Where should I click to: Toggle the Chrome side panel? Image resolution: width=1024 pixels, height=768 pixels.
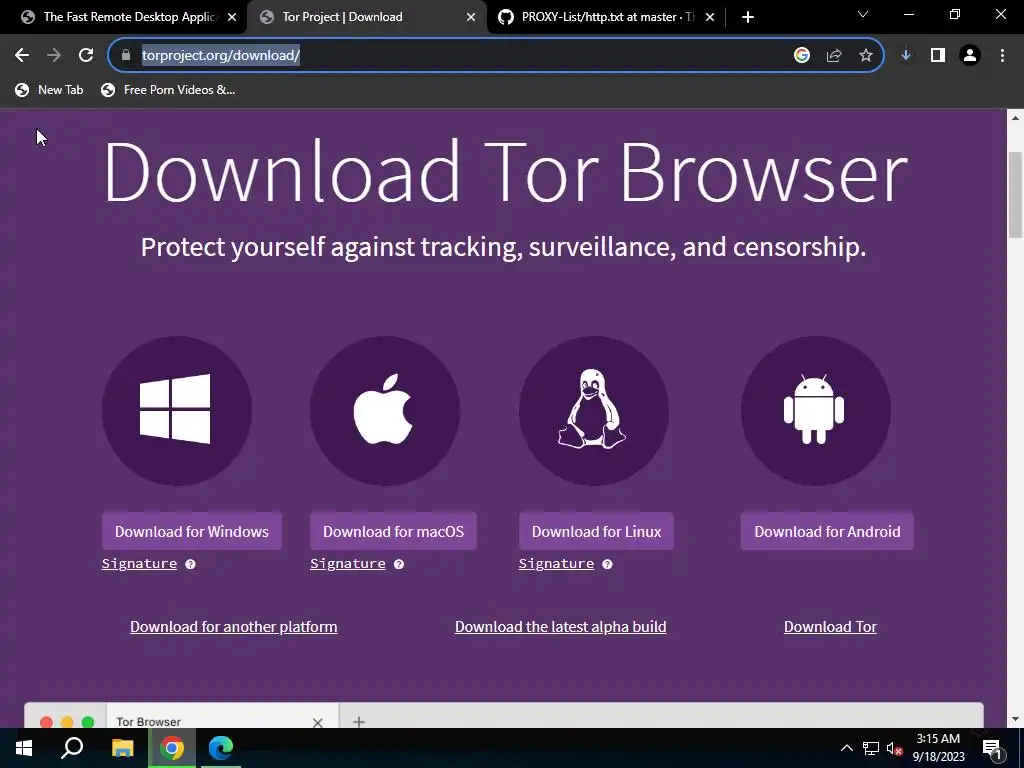938,56
